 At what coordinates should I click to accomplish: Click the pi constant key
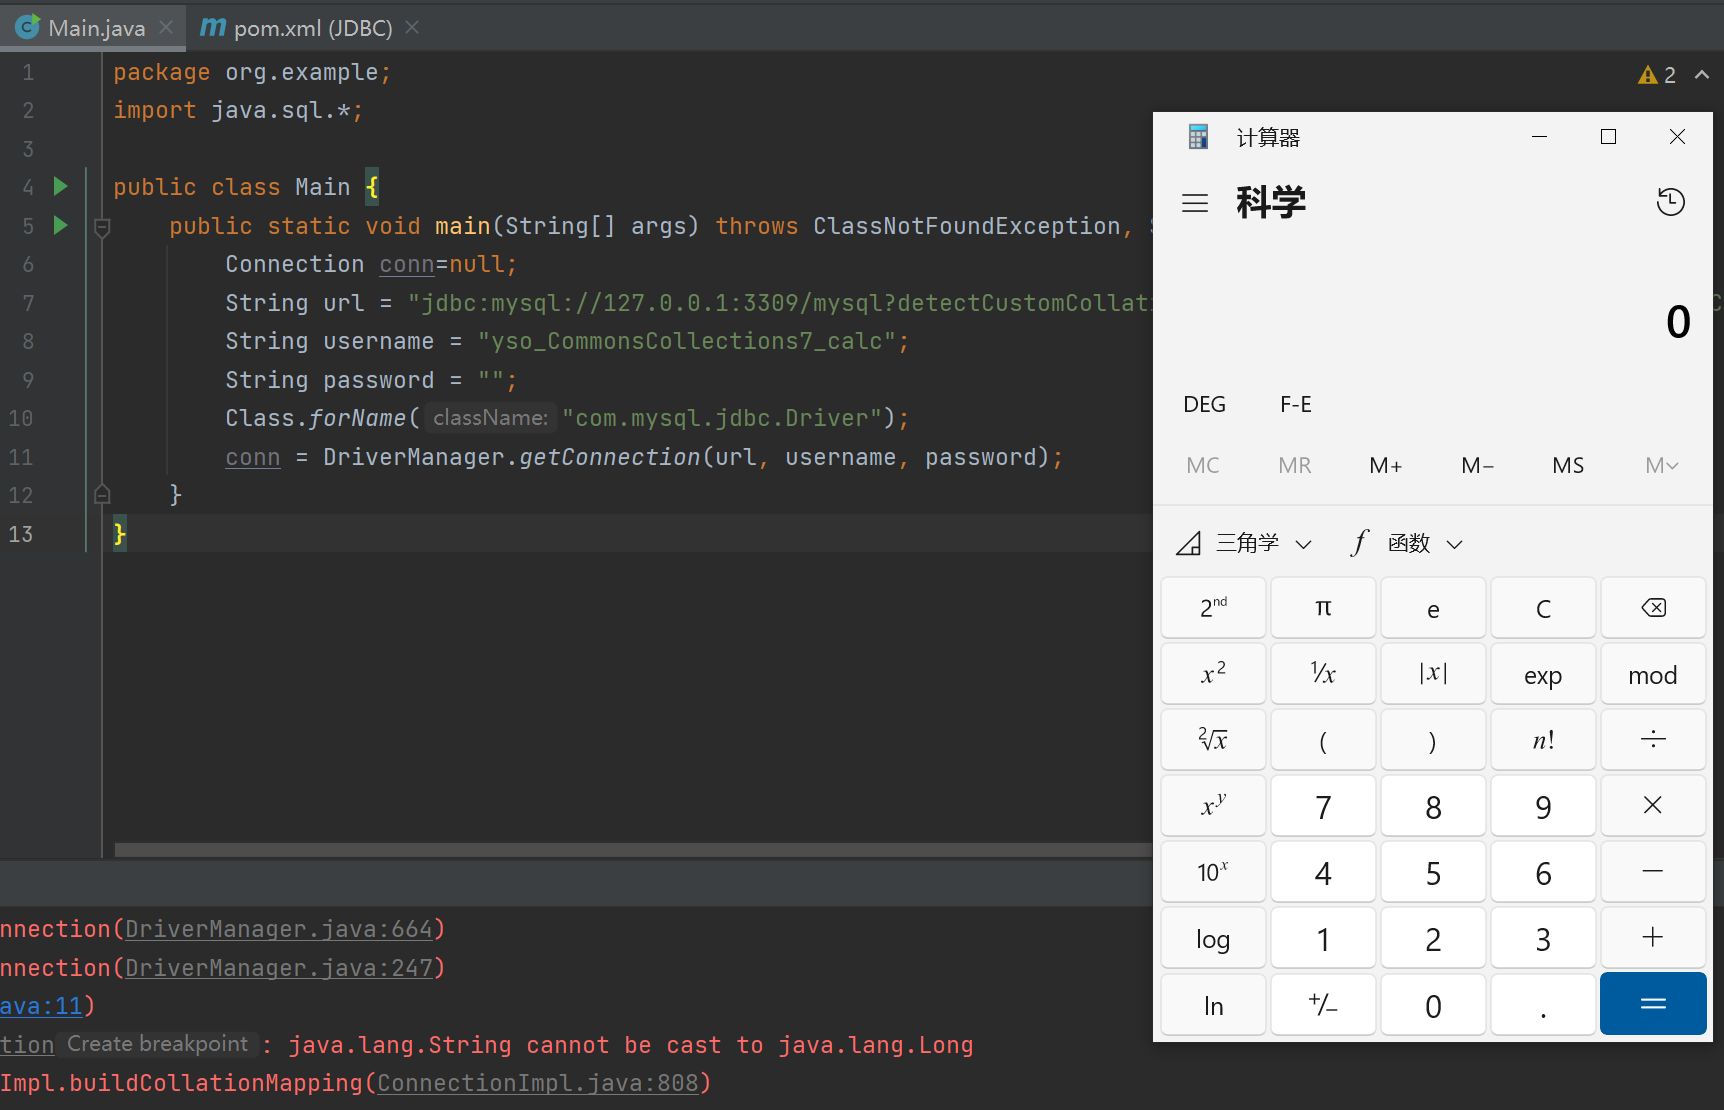pos(1323,608)
